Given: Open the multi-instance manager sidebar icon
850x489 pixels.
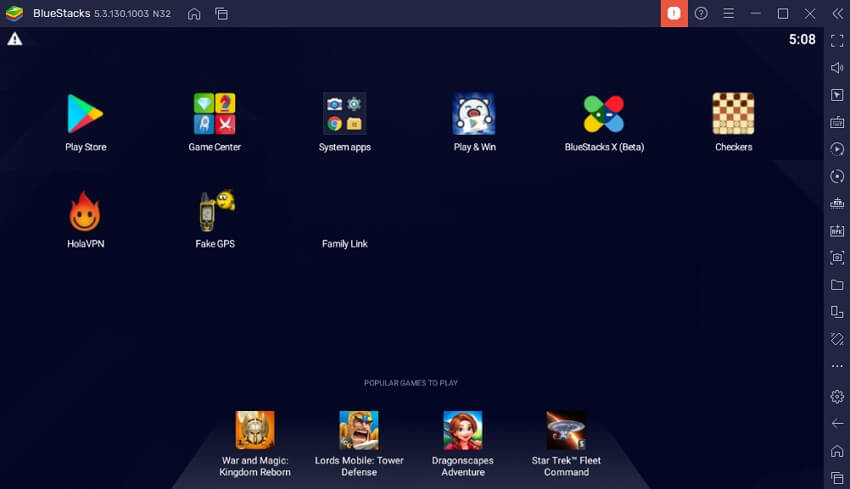Looking at the screenshot, I should coord(837,203).
